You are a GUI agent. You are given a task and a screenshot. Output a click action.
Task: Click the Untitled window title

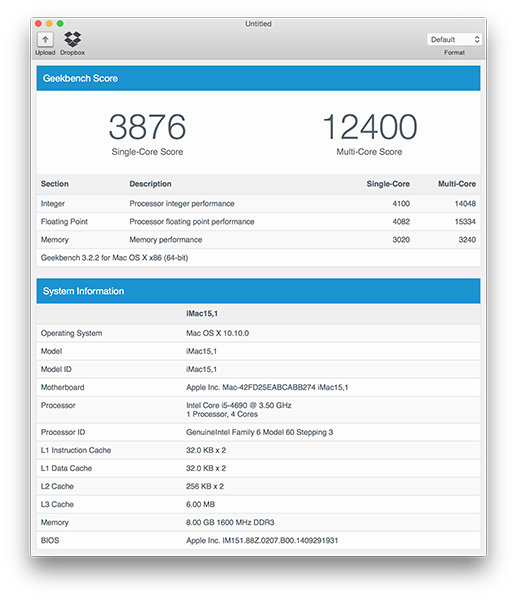[258, 24]
